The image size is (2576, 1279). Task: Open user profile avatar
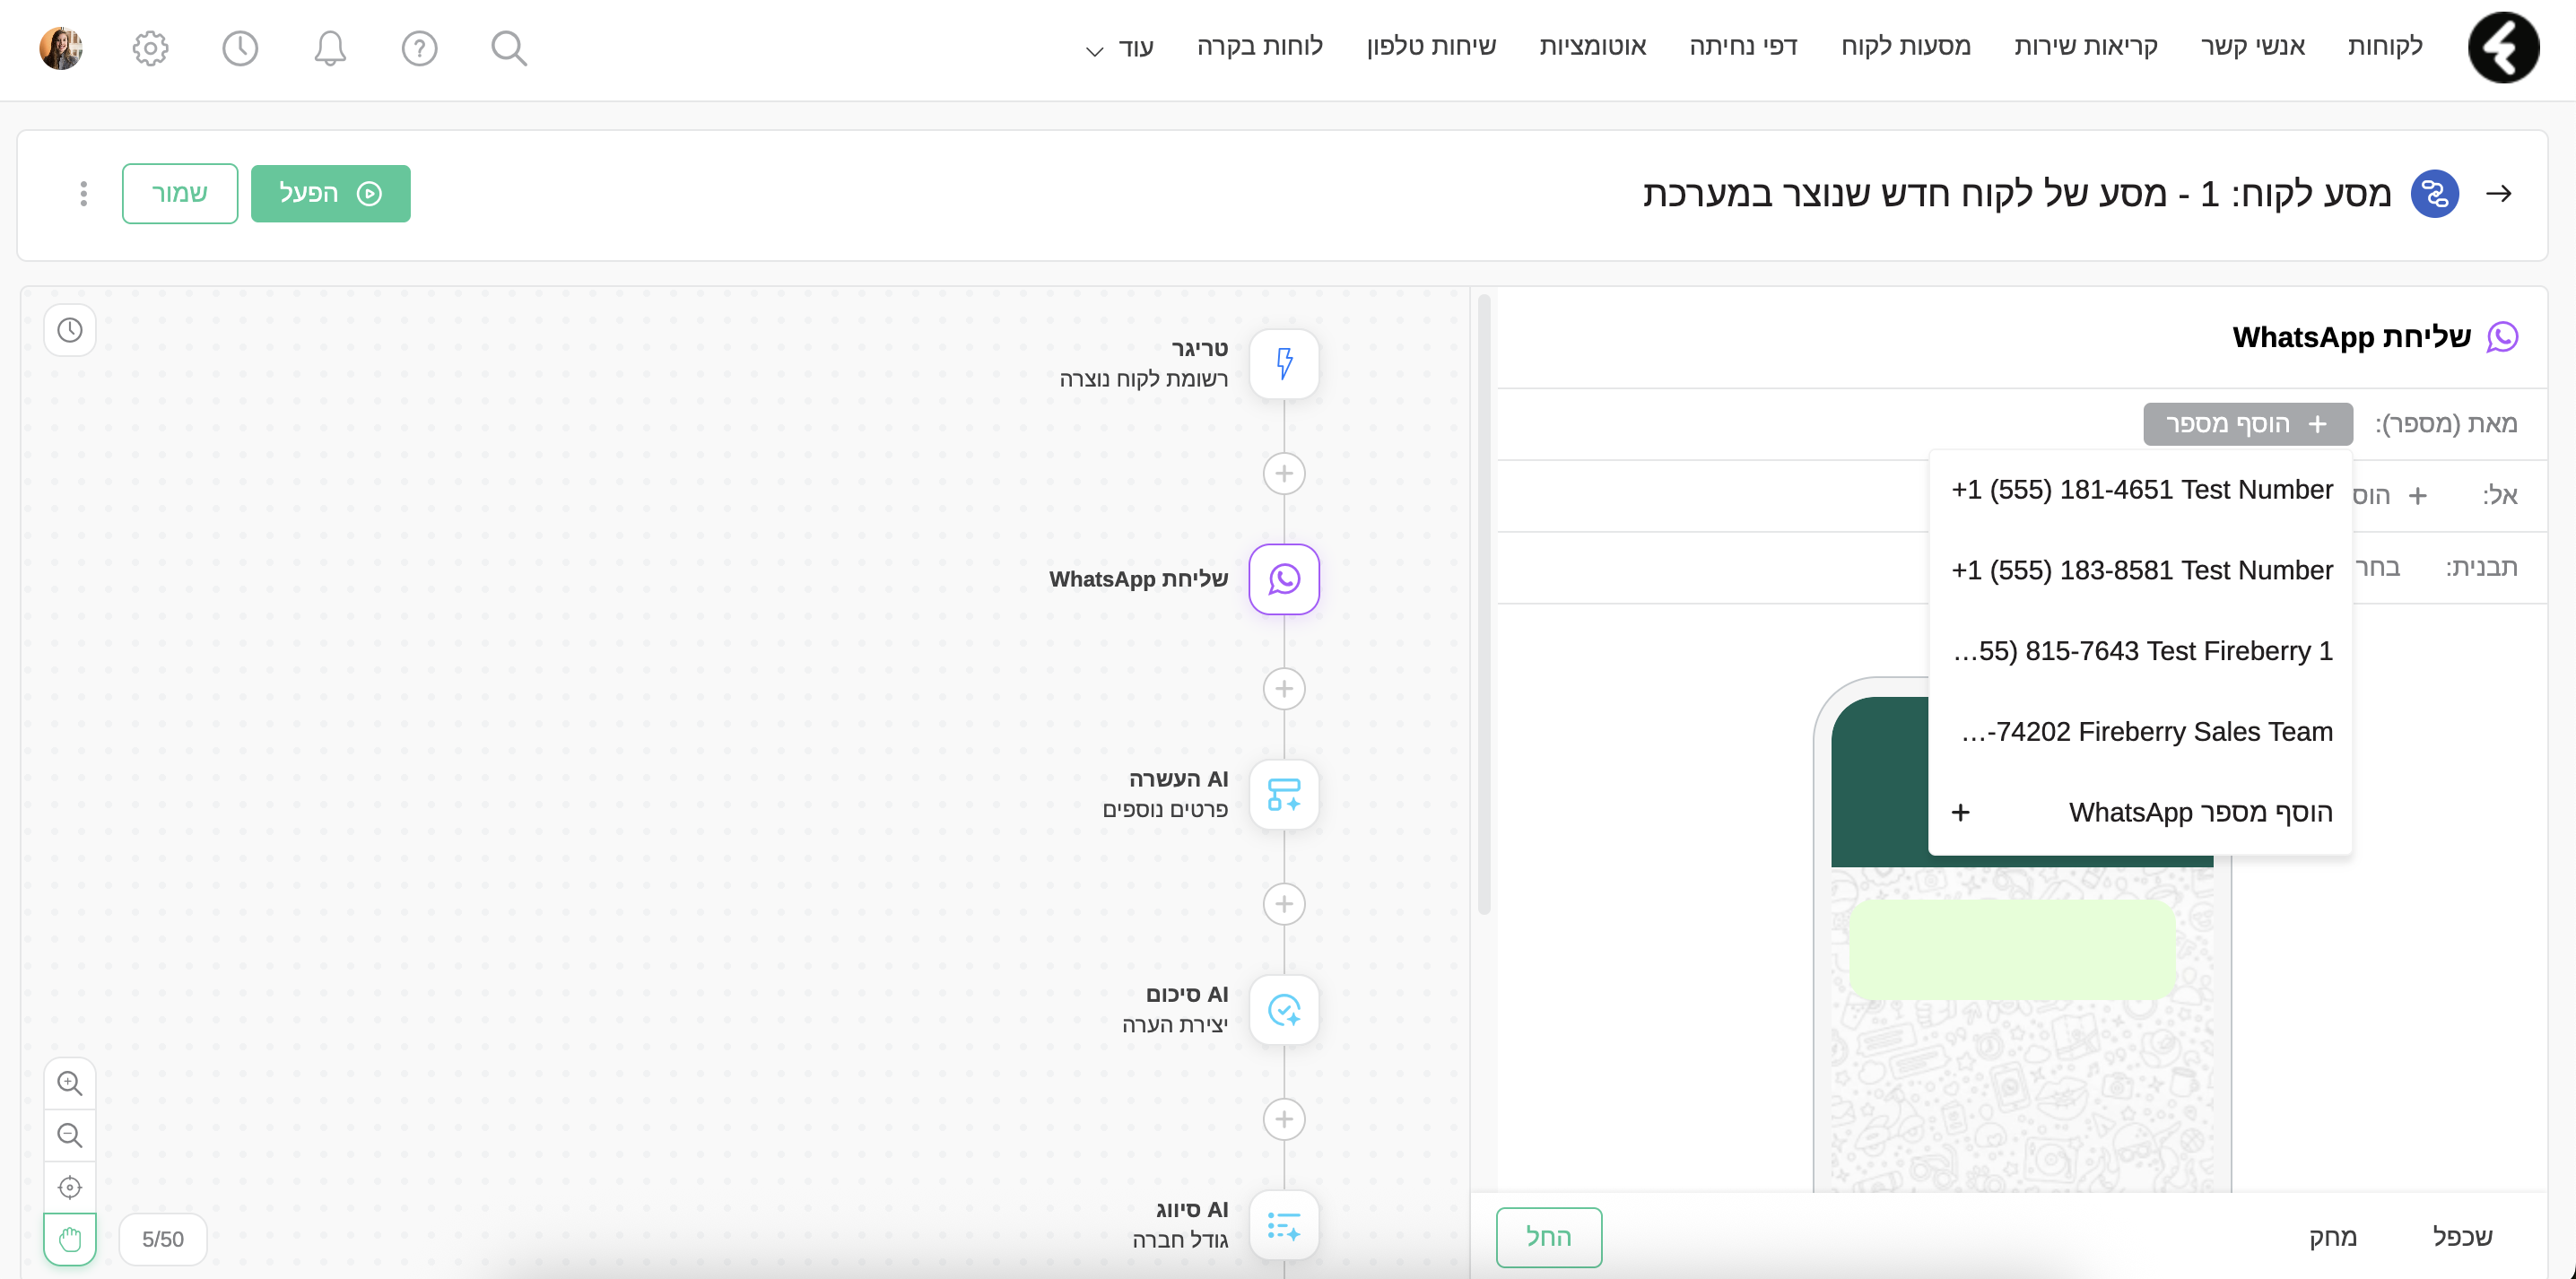(61, 47)
